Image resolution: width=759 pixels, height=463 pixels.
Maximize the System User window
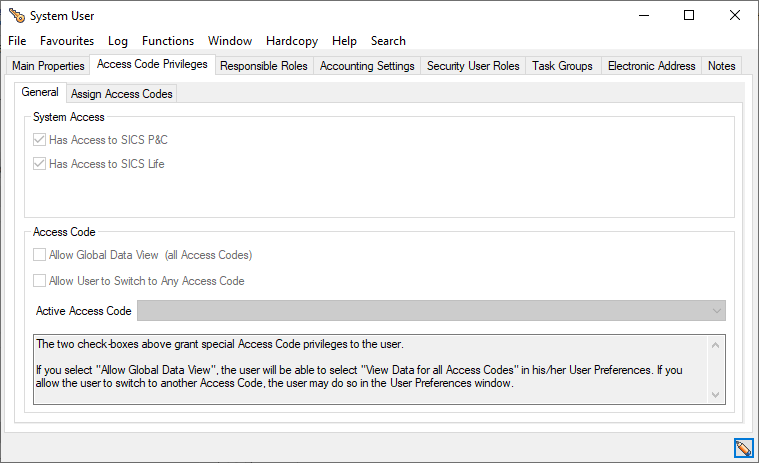click(689, 15)
